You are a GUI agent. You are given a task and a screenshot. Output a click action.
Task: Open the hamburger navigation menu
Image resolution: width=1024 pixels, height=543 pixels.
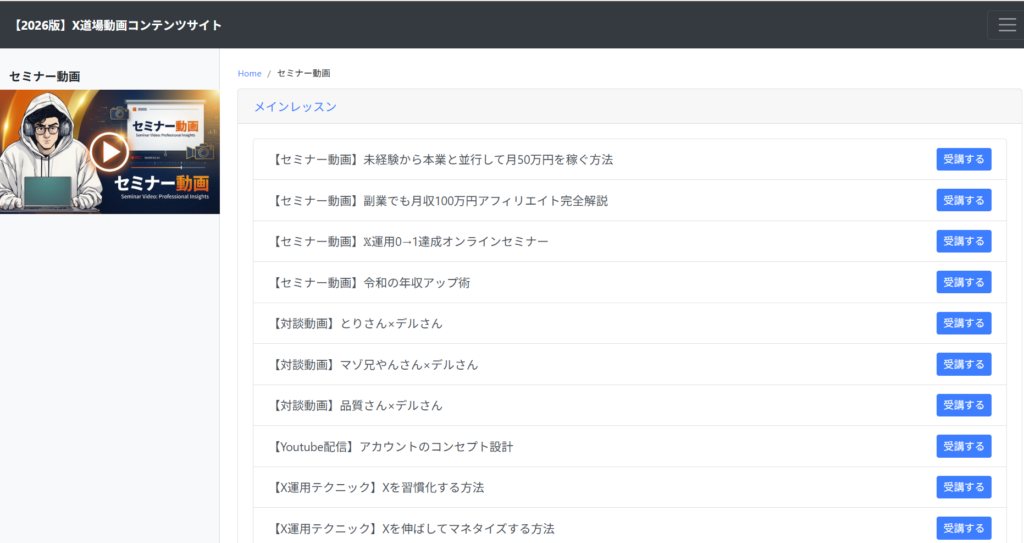tap(1003, 25)
